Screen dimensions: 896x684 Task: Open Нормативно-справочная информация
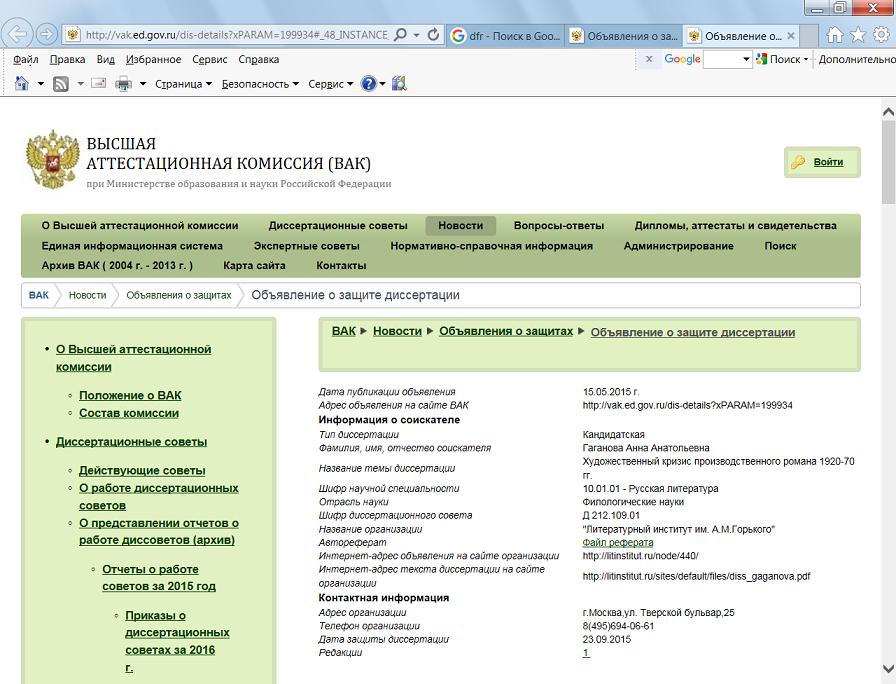(x=491, y=246)
